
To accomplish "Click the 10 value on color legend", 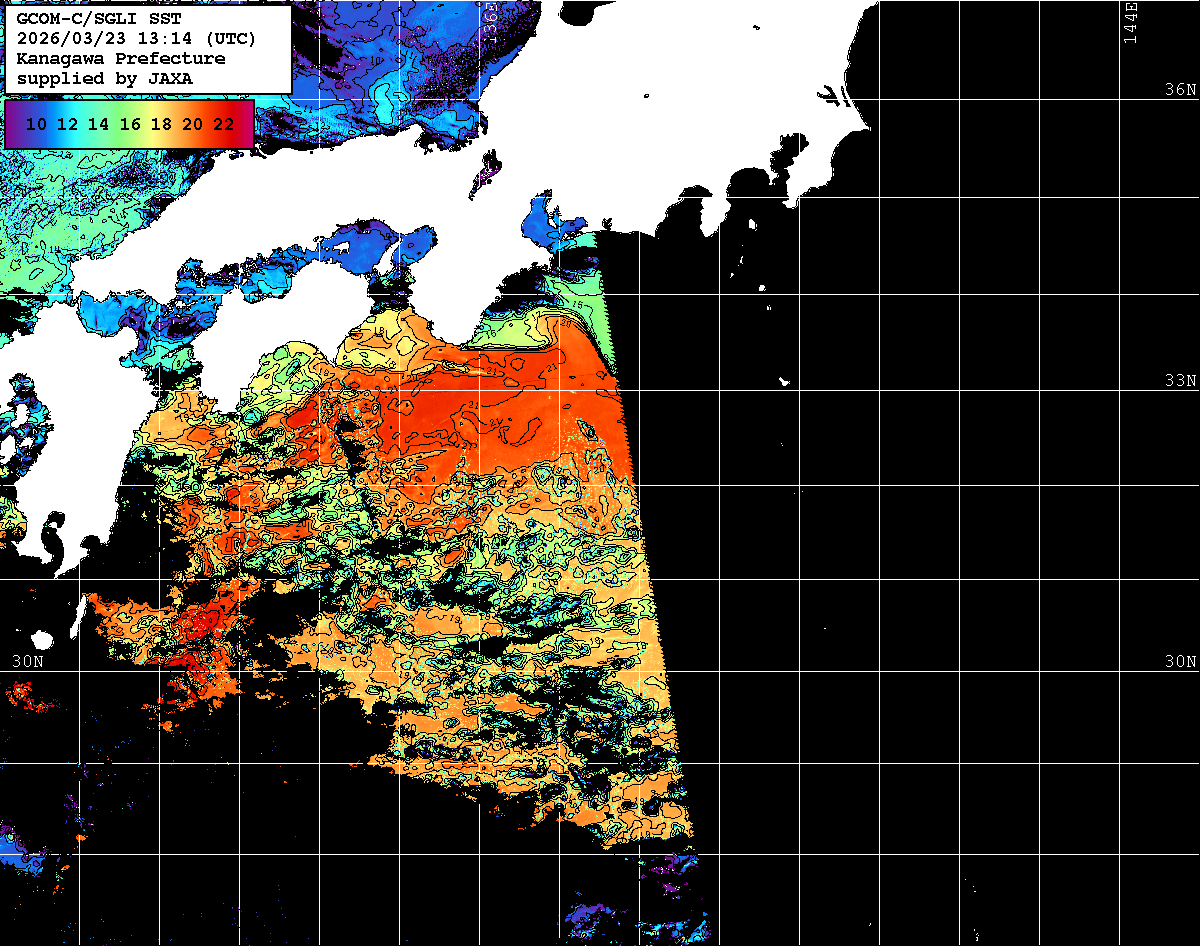I will pos(36,124).
